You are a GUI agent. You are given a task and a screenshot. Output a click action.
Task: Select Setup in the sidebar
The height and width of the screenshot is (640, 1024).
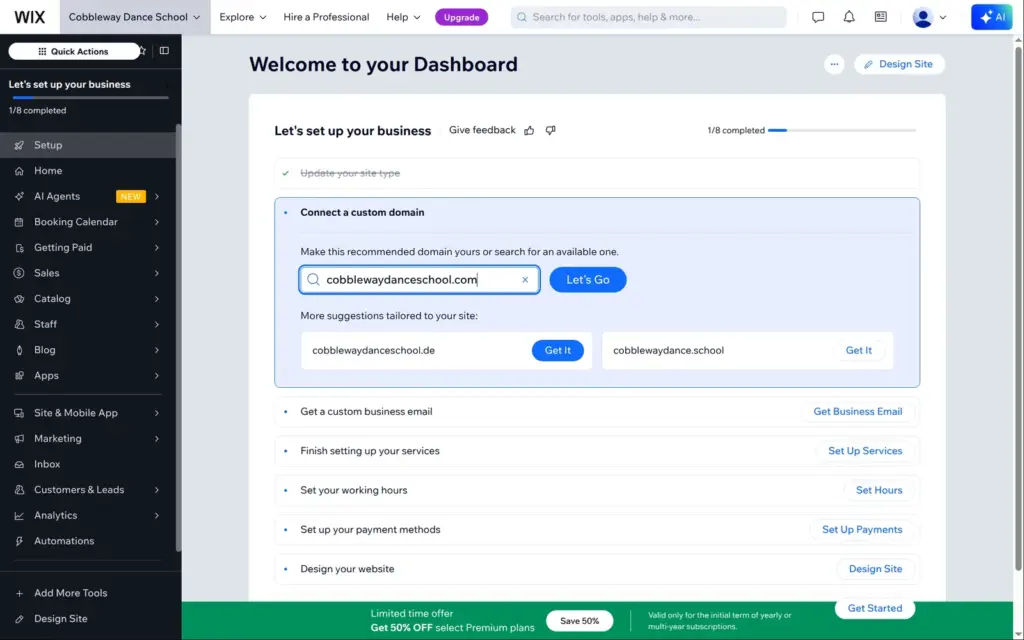pyautogui.click(x=88, y=145)
